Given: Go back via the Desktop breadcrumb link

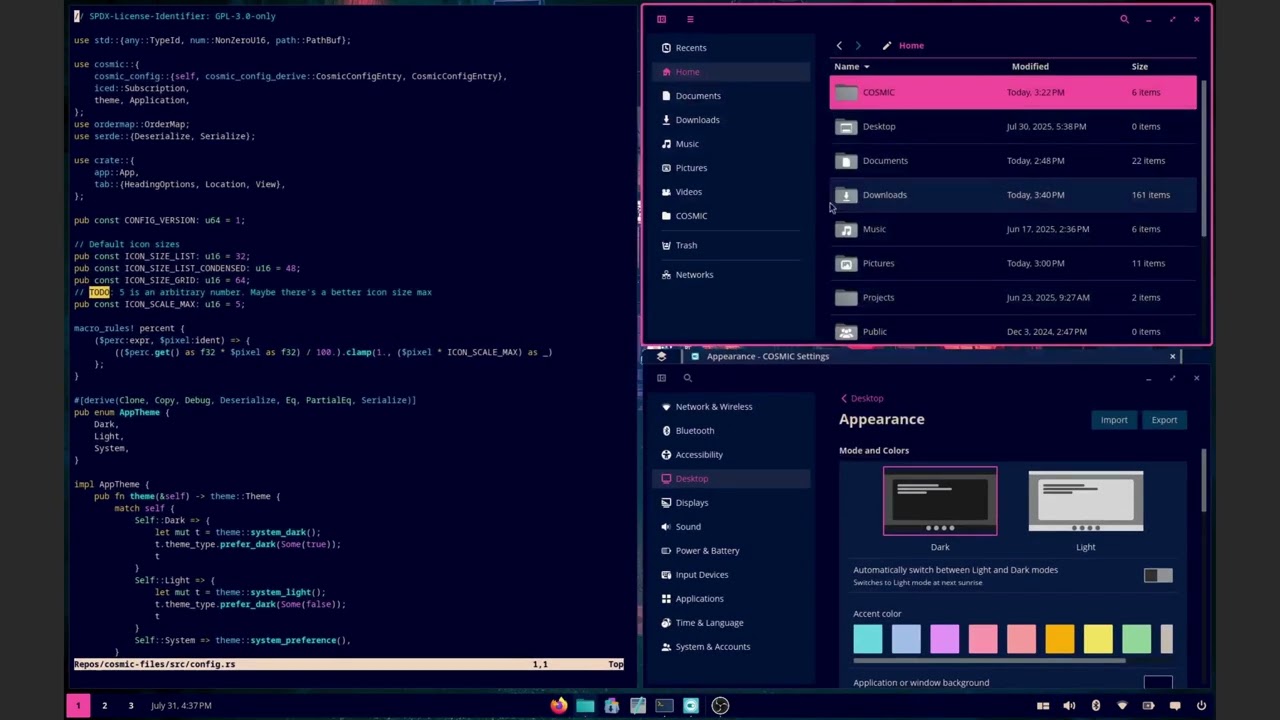Looking at the screenshot, I should (866, 398).
